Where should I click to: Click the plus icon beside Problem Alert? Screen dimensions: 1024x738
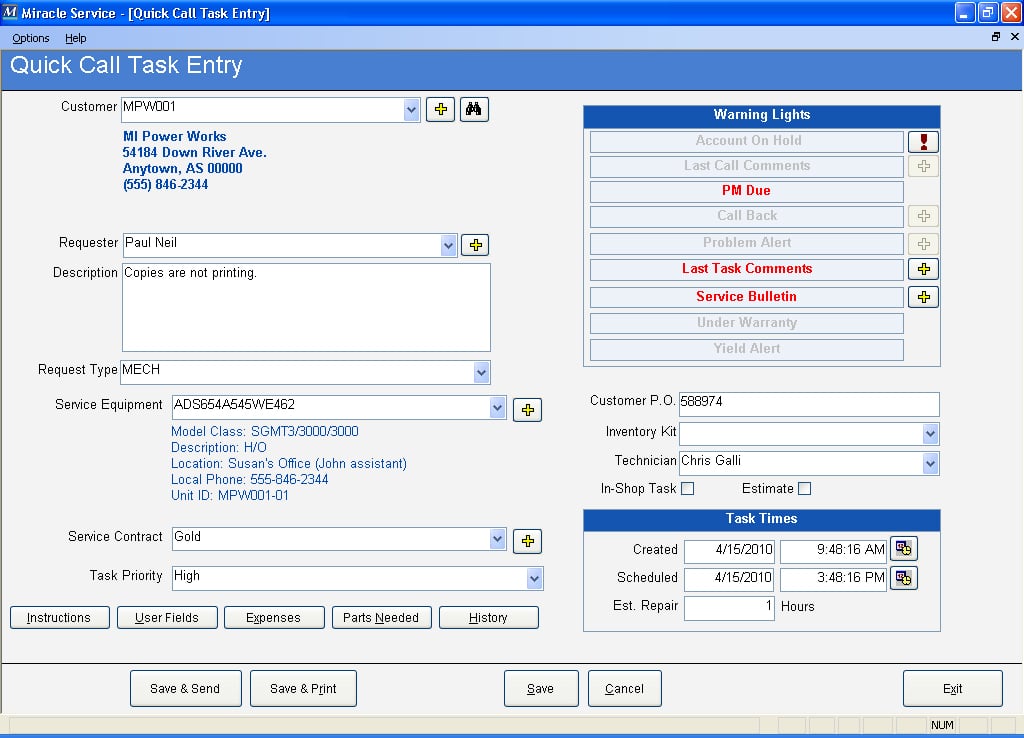pos(923,244)
